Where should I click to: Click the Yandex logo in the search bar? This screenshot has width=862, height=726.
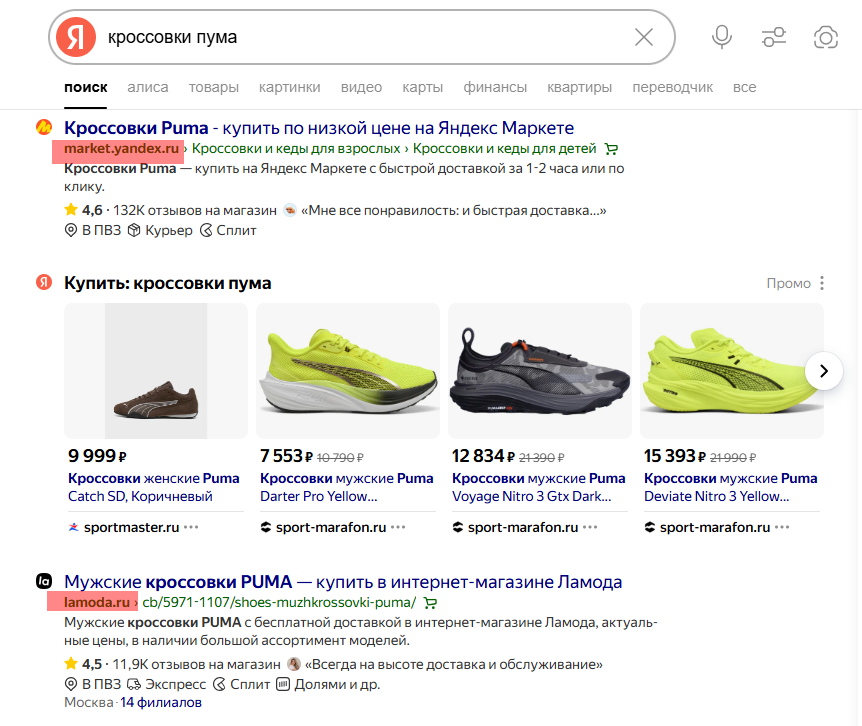[76, 37]
